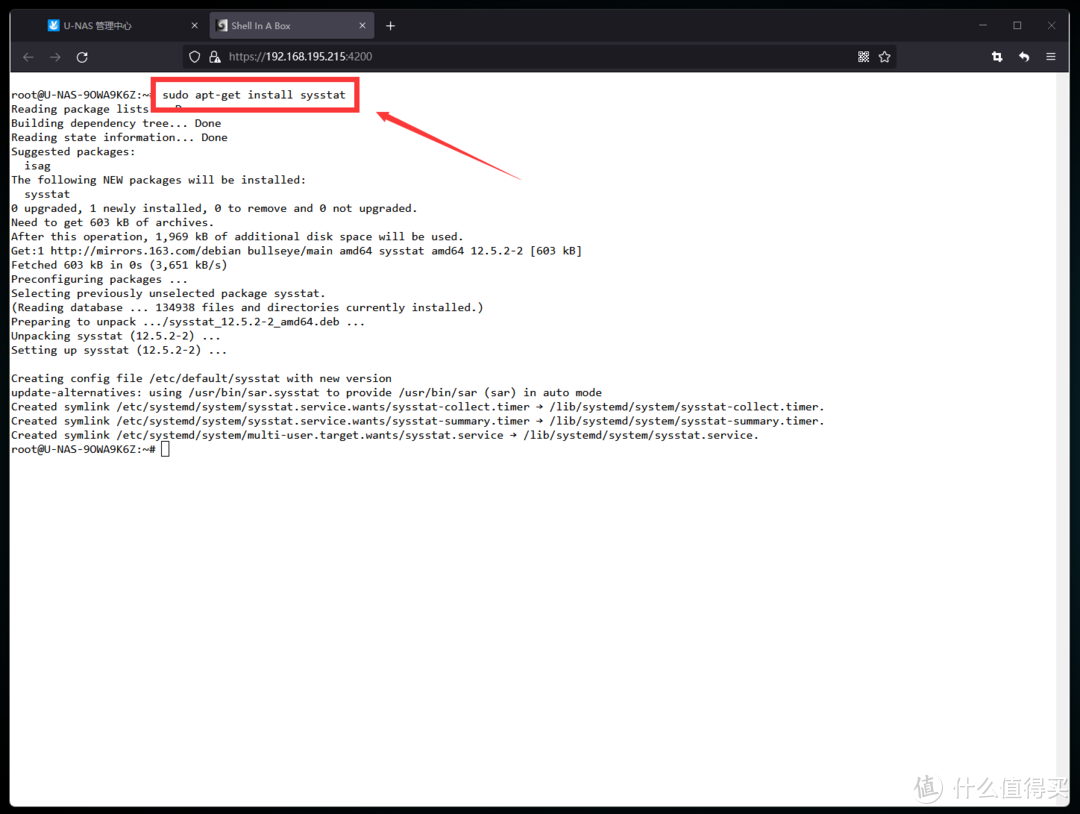Switch to the Shell In A Box tab
Viewport: 1080px width, 814px height.
291,25
